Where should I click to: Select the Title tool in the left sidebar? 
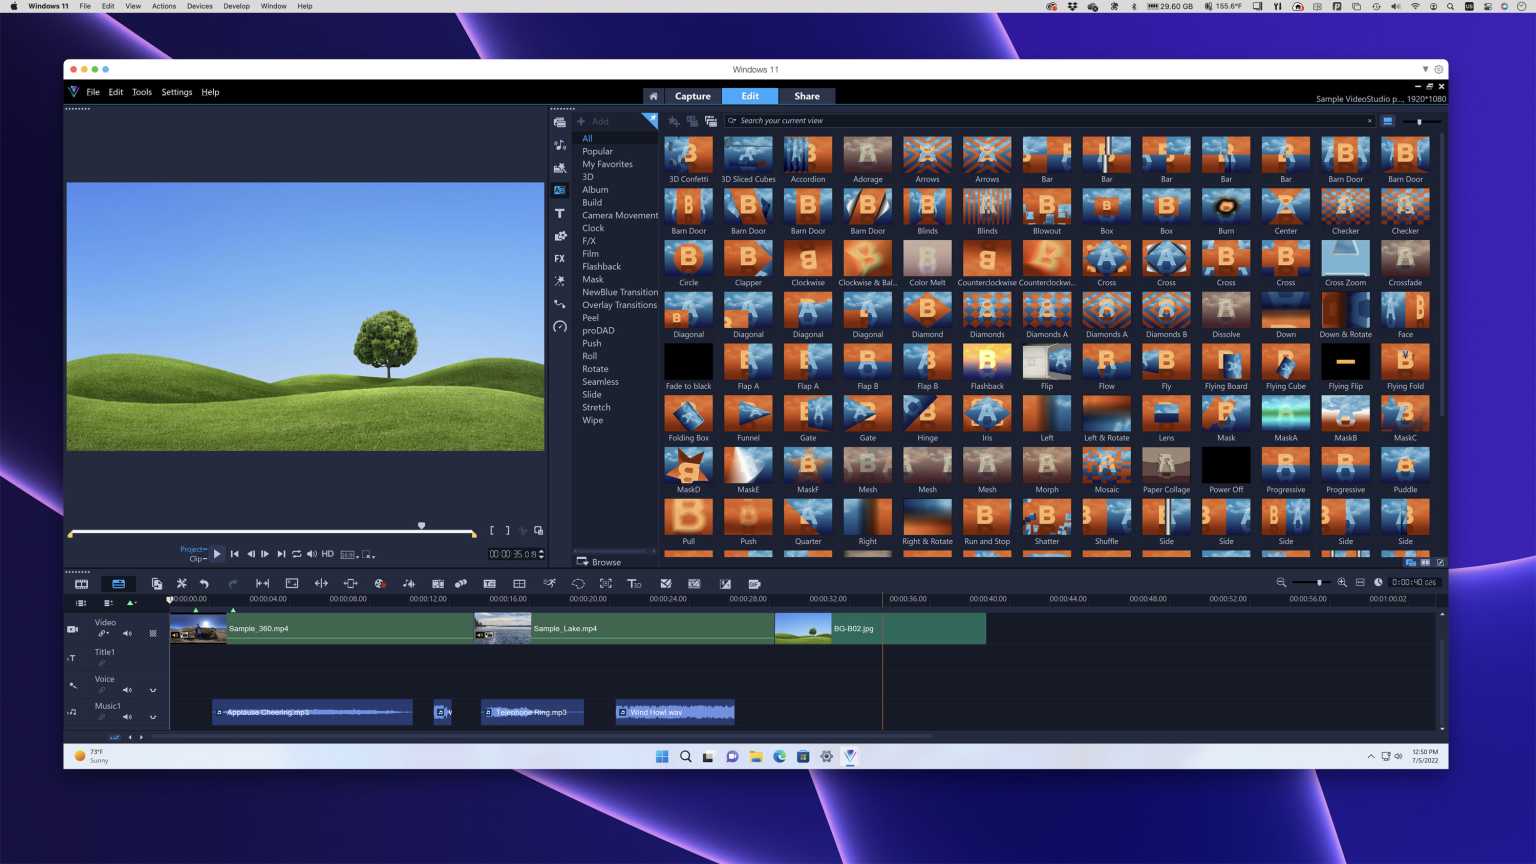(559, 213)
